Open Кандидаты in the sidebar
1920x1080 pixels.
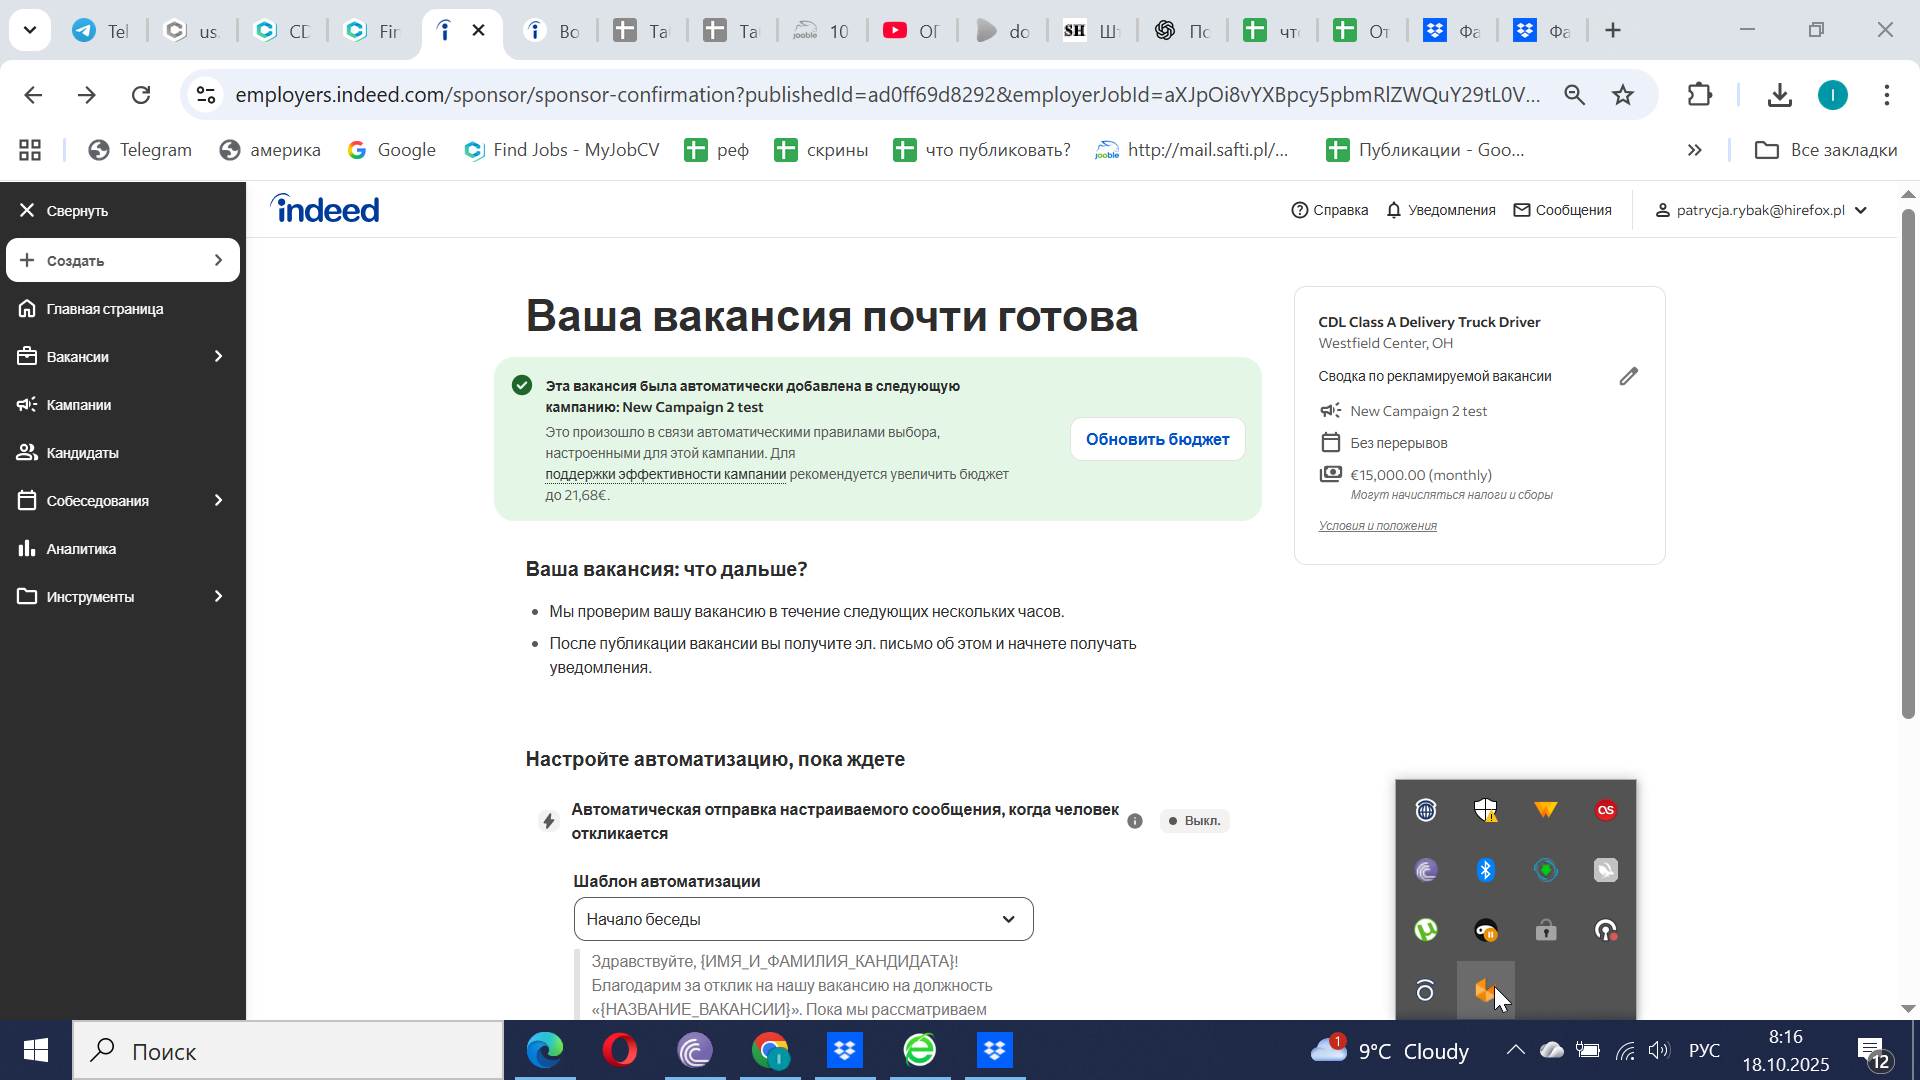click(82, 453)
